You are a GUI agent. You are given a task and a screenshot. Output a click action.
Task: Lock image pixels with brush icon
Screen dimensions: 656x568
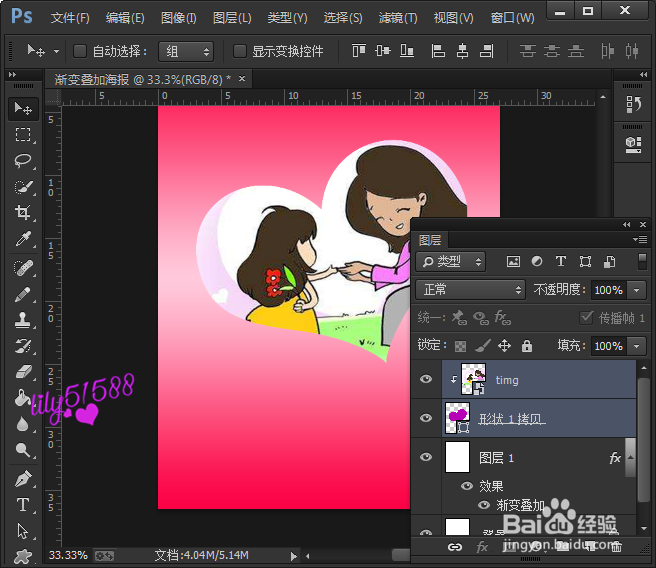[482, 346]
